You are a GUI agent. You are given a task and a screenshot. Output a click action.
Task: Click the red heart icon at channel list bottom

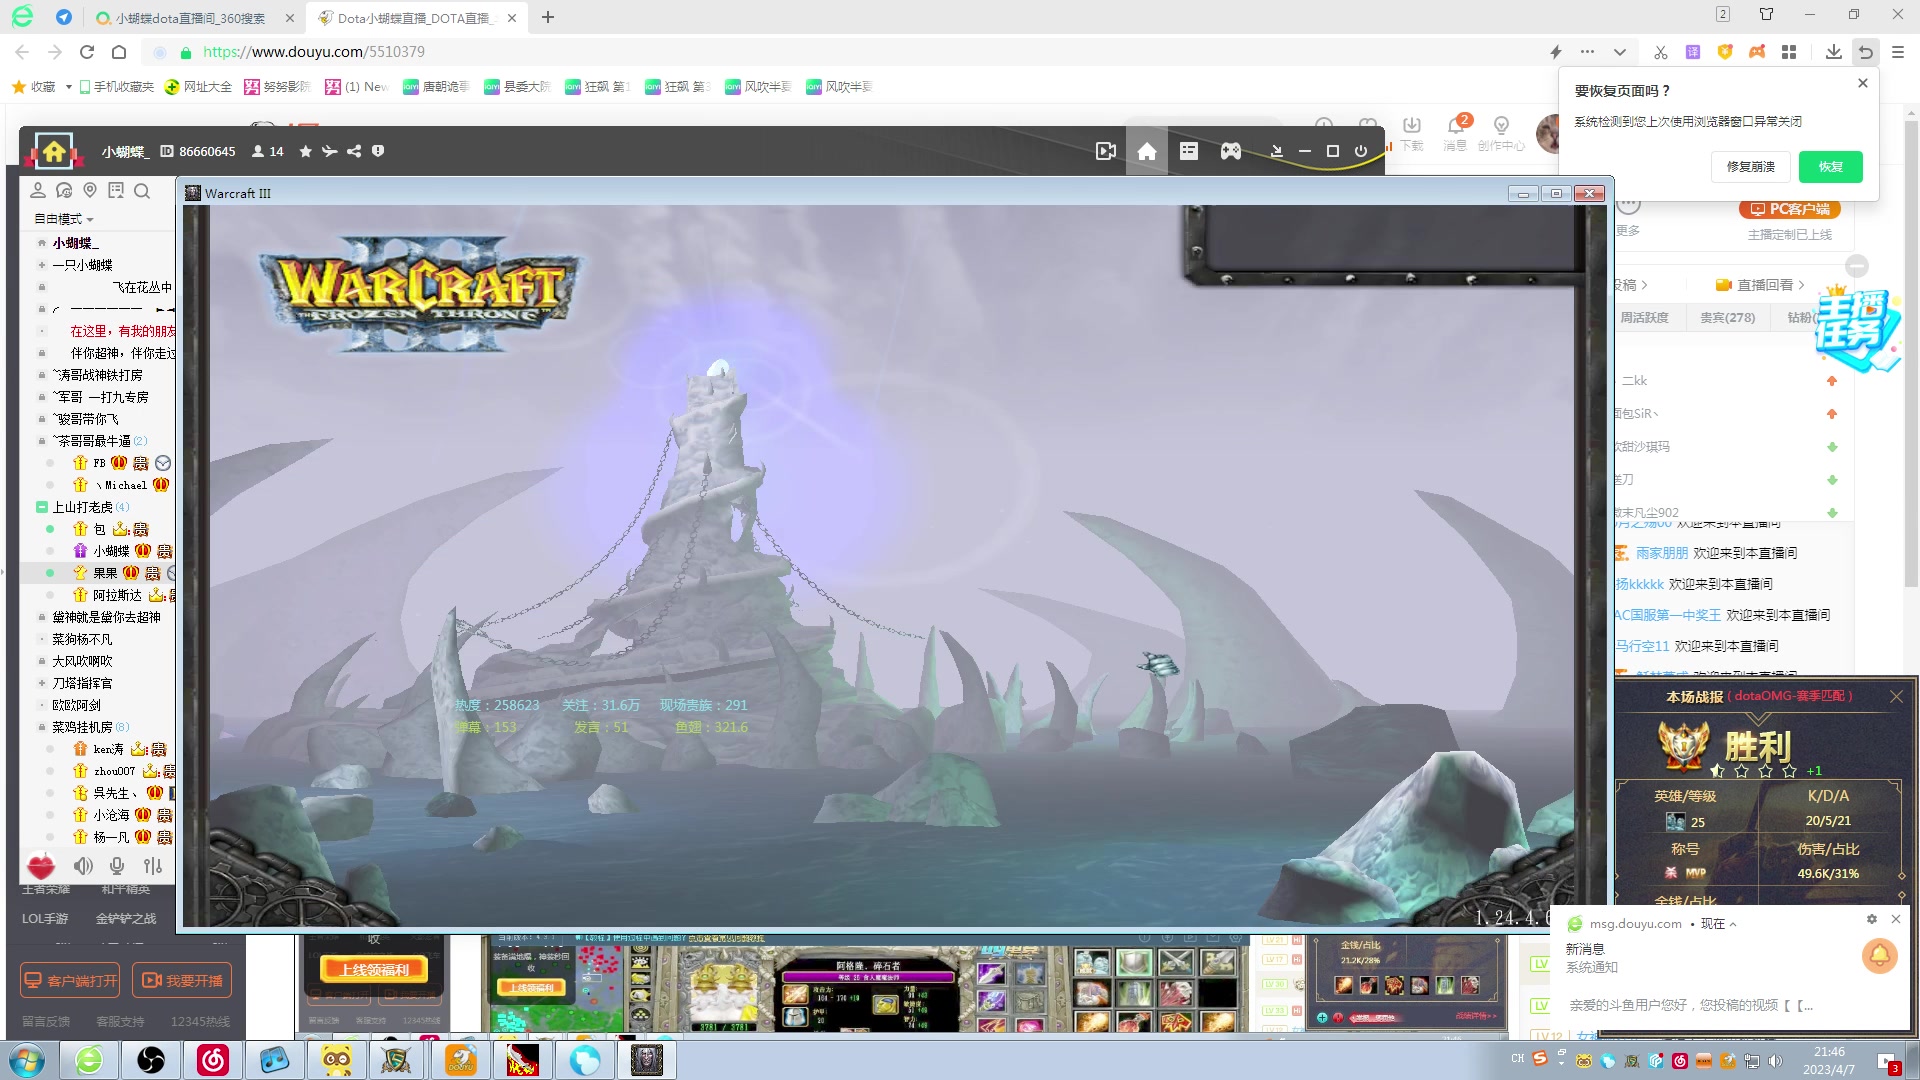point(41,866)
